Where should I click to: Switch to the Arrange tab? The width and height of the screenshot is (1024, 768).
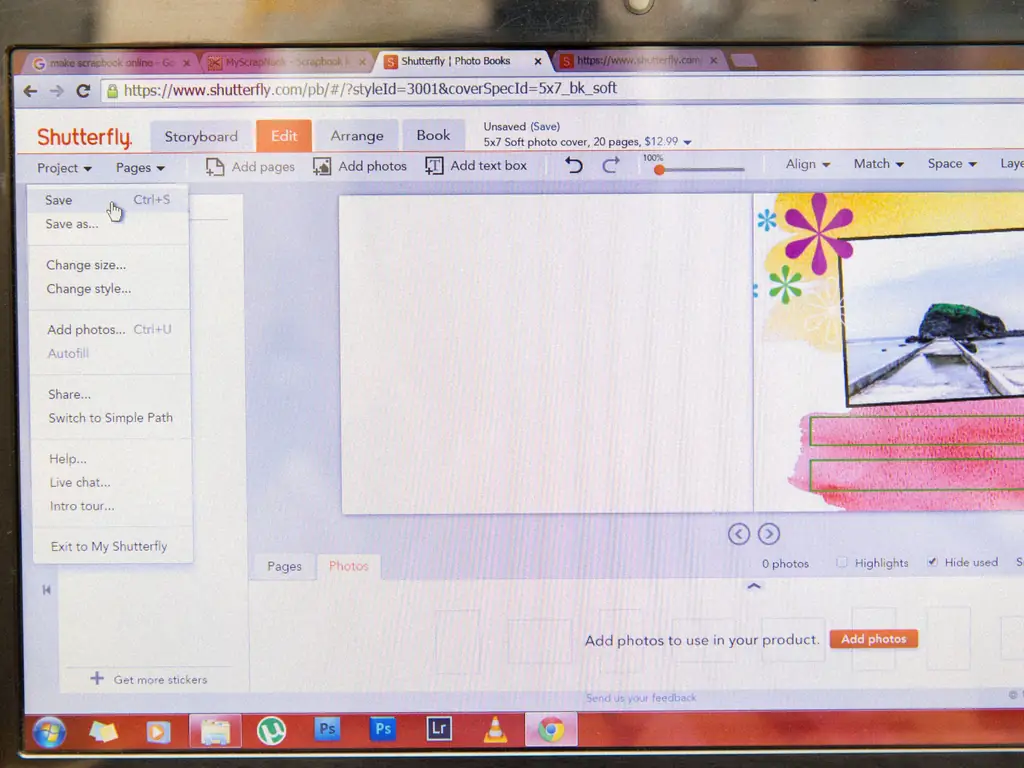(x=357, y=136)
